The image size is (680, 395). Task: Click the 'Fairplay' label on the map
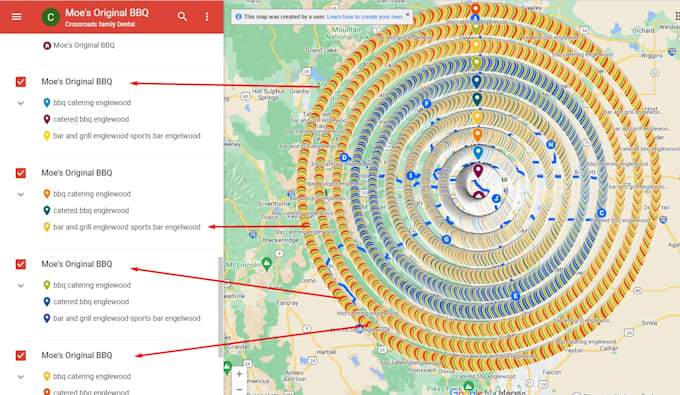click(287, 303)
